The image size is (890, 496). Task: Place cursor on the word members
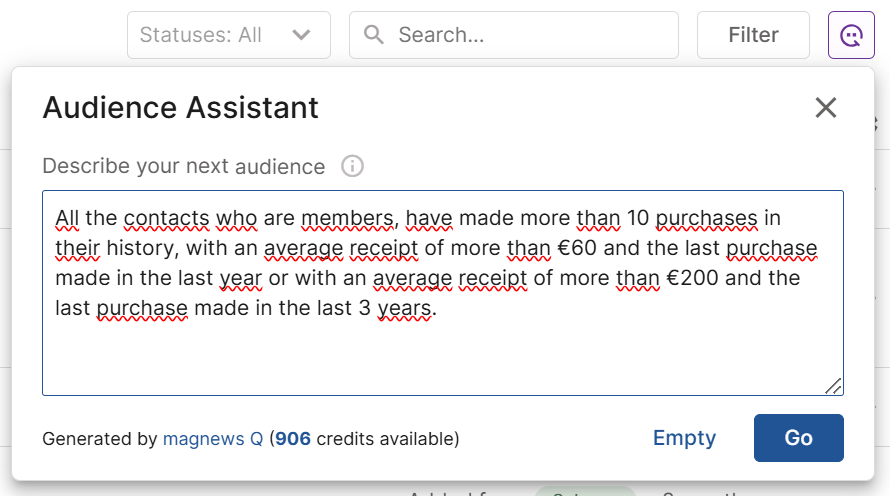347,218
